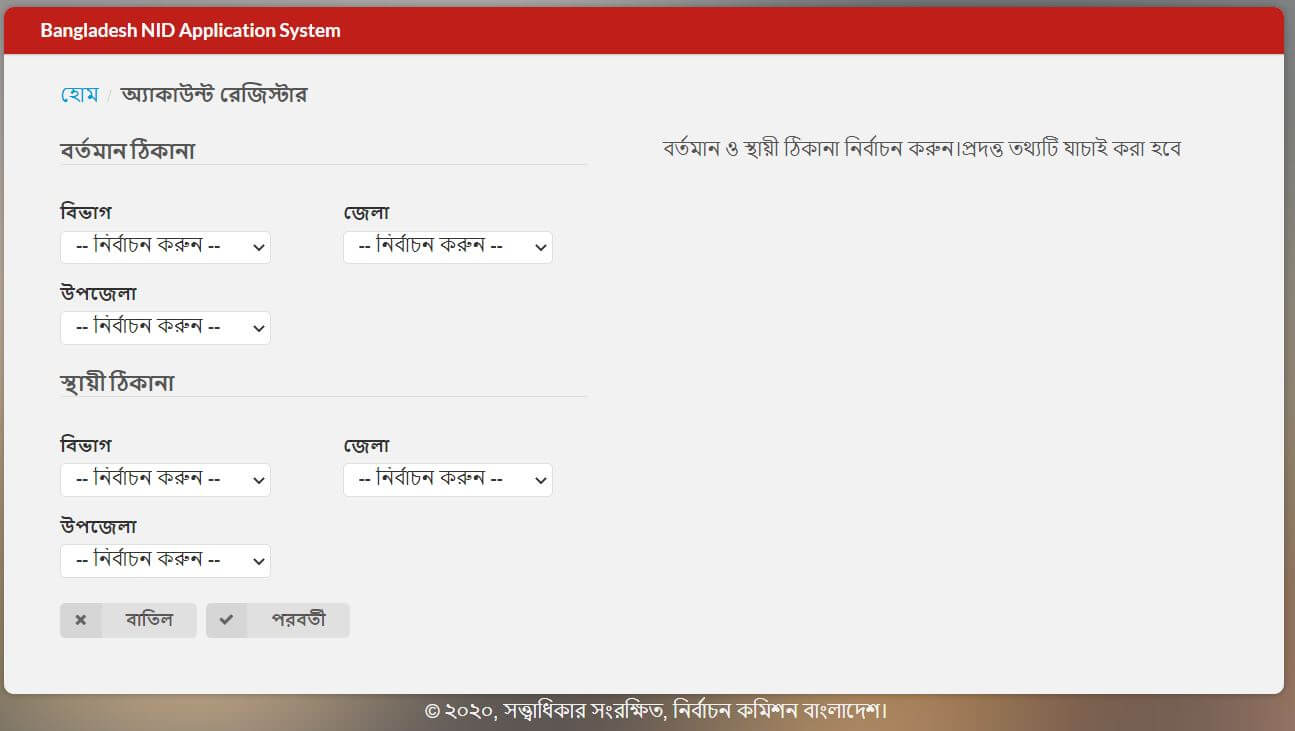Click the dropdown arrow of current address বিভাগ selector
Screen dimensions: 1295x731
[x=258, y=247]
